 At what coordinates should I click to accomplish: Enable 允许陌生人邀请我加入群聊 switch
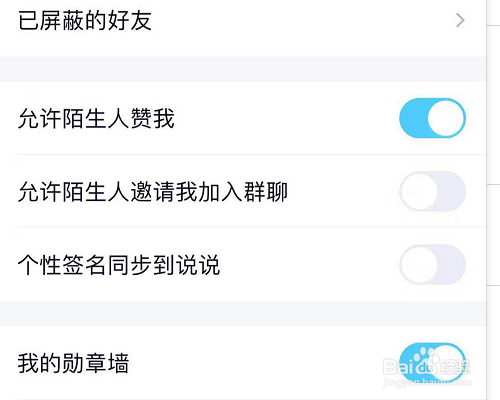432,191
